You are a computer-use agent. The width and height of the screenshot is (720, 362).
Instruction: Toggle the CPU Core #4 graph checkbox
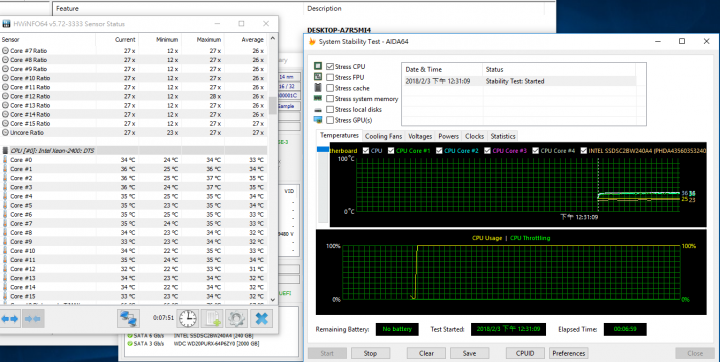click(x=535, y=151)
